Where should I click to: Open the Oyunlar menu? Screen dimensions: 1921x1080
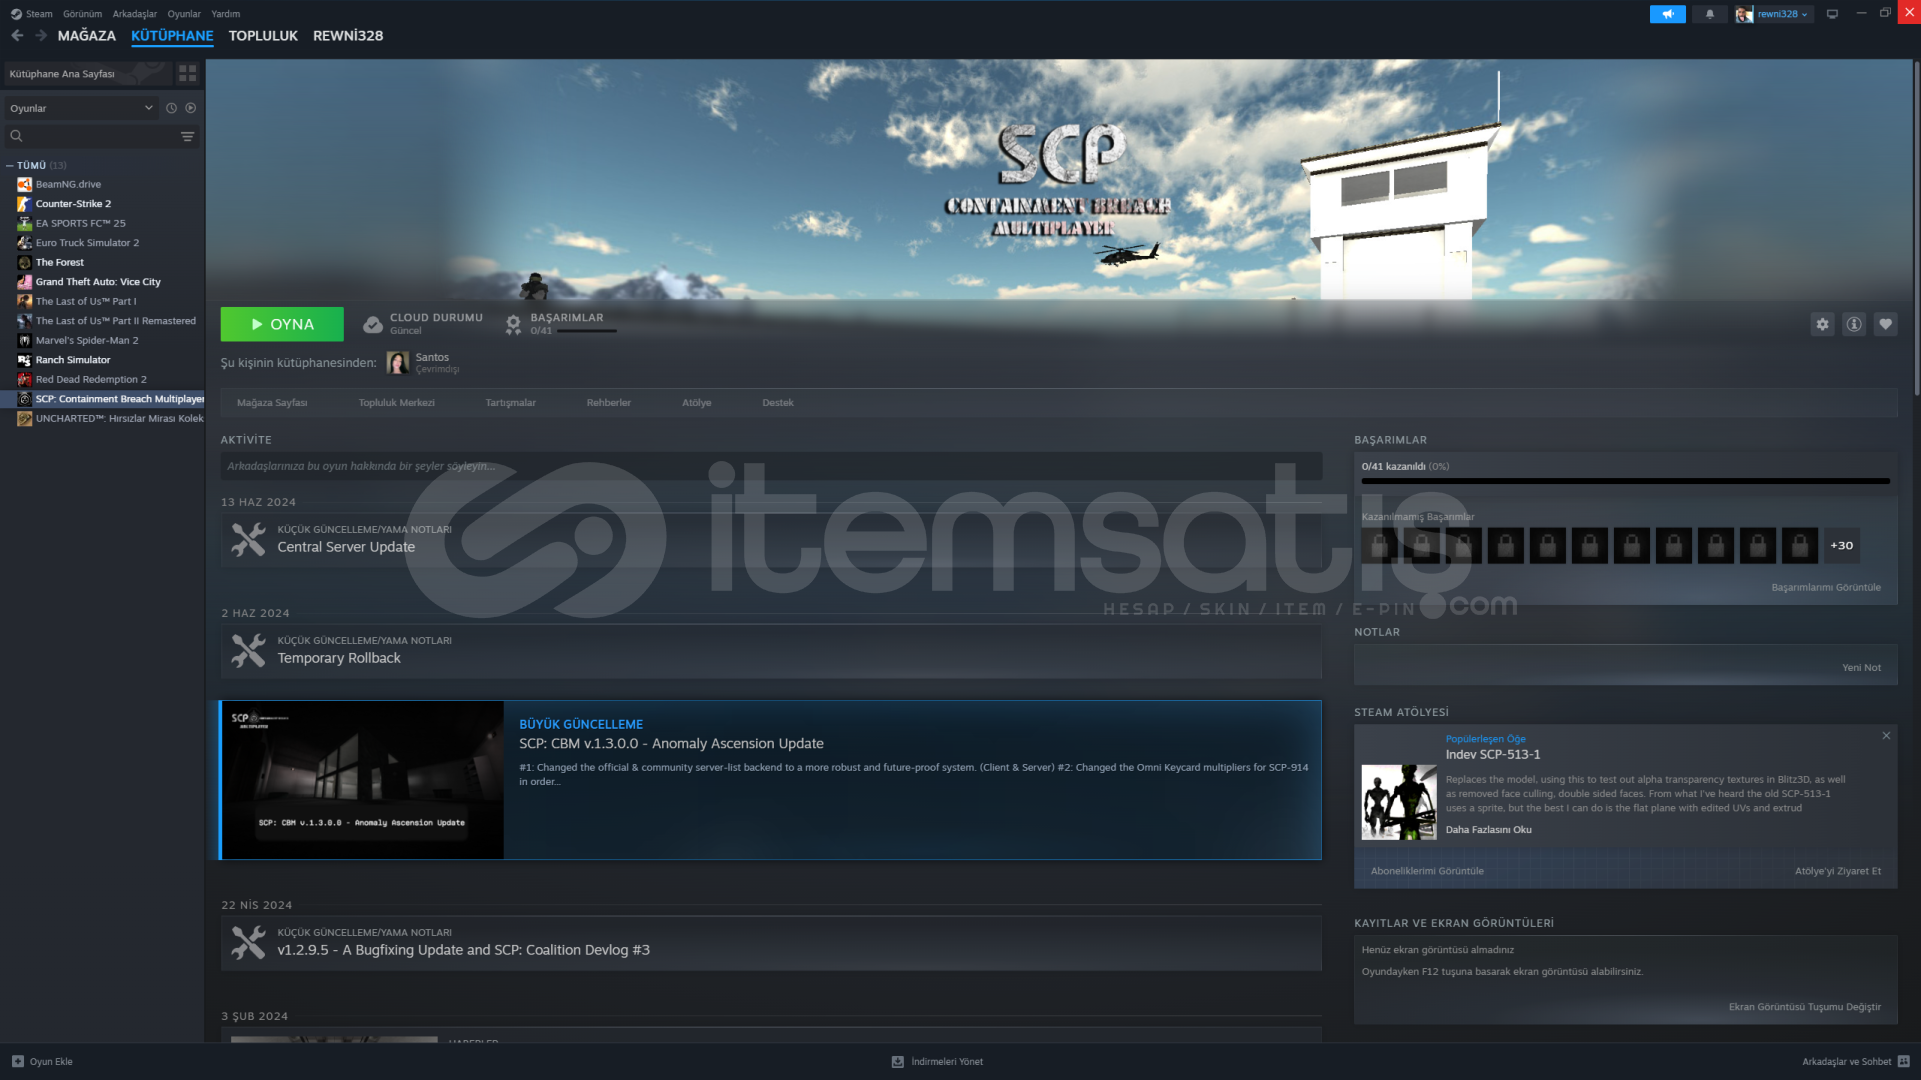click(x=184, y=14)
